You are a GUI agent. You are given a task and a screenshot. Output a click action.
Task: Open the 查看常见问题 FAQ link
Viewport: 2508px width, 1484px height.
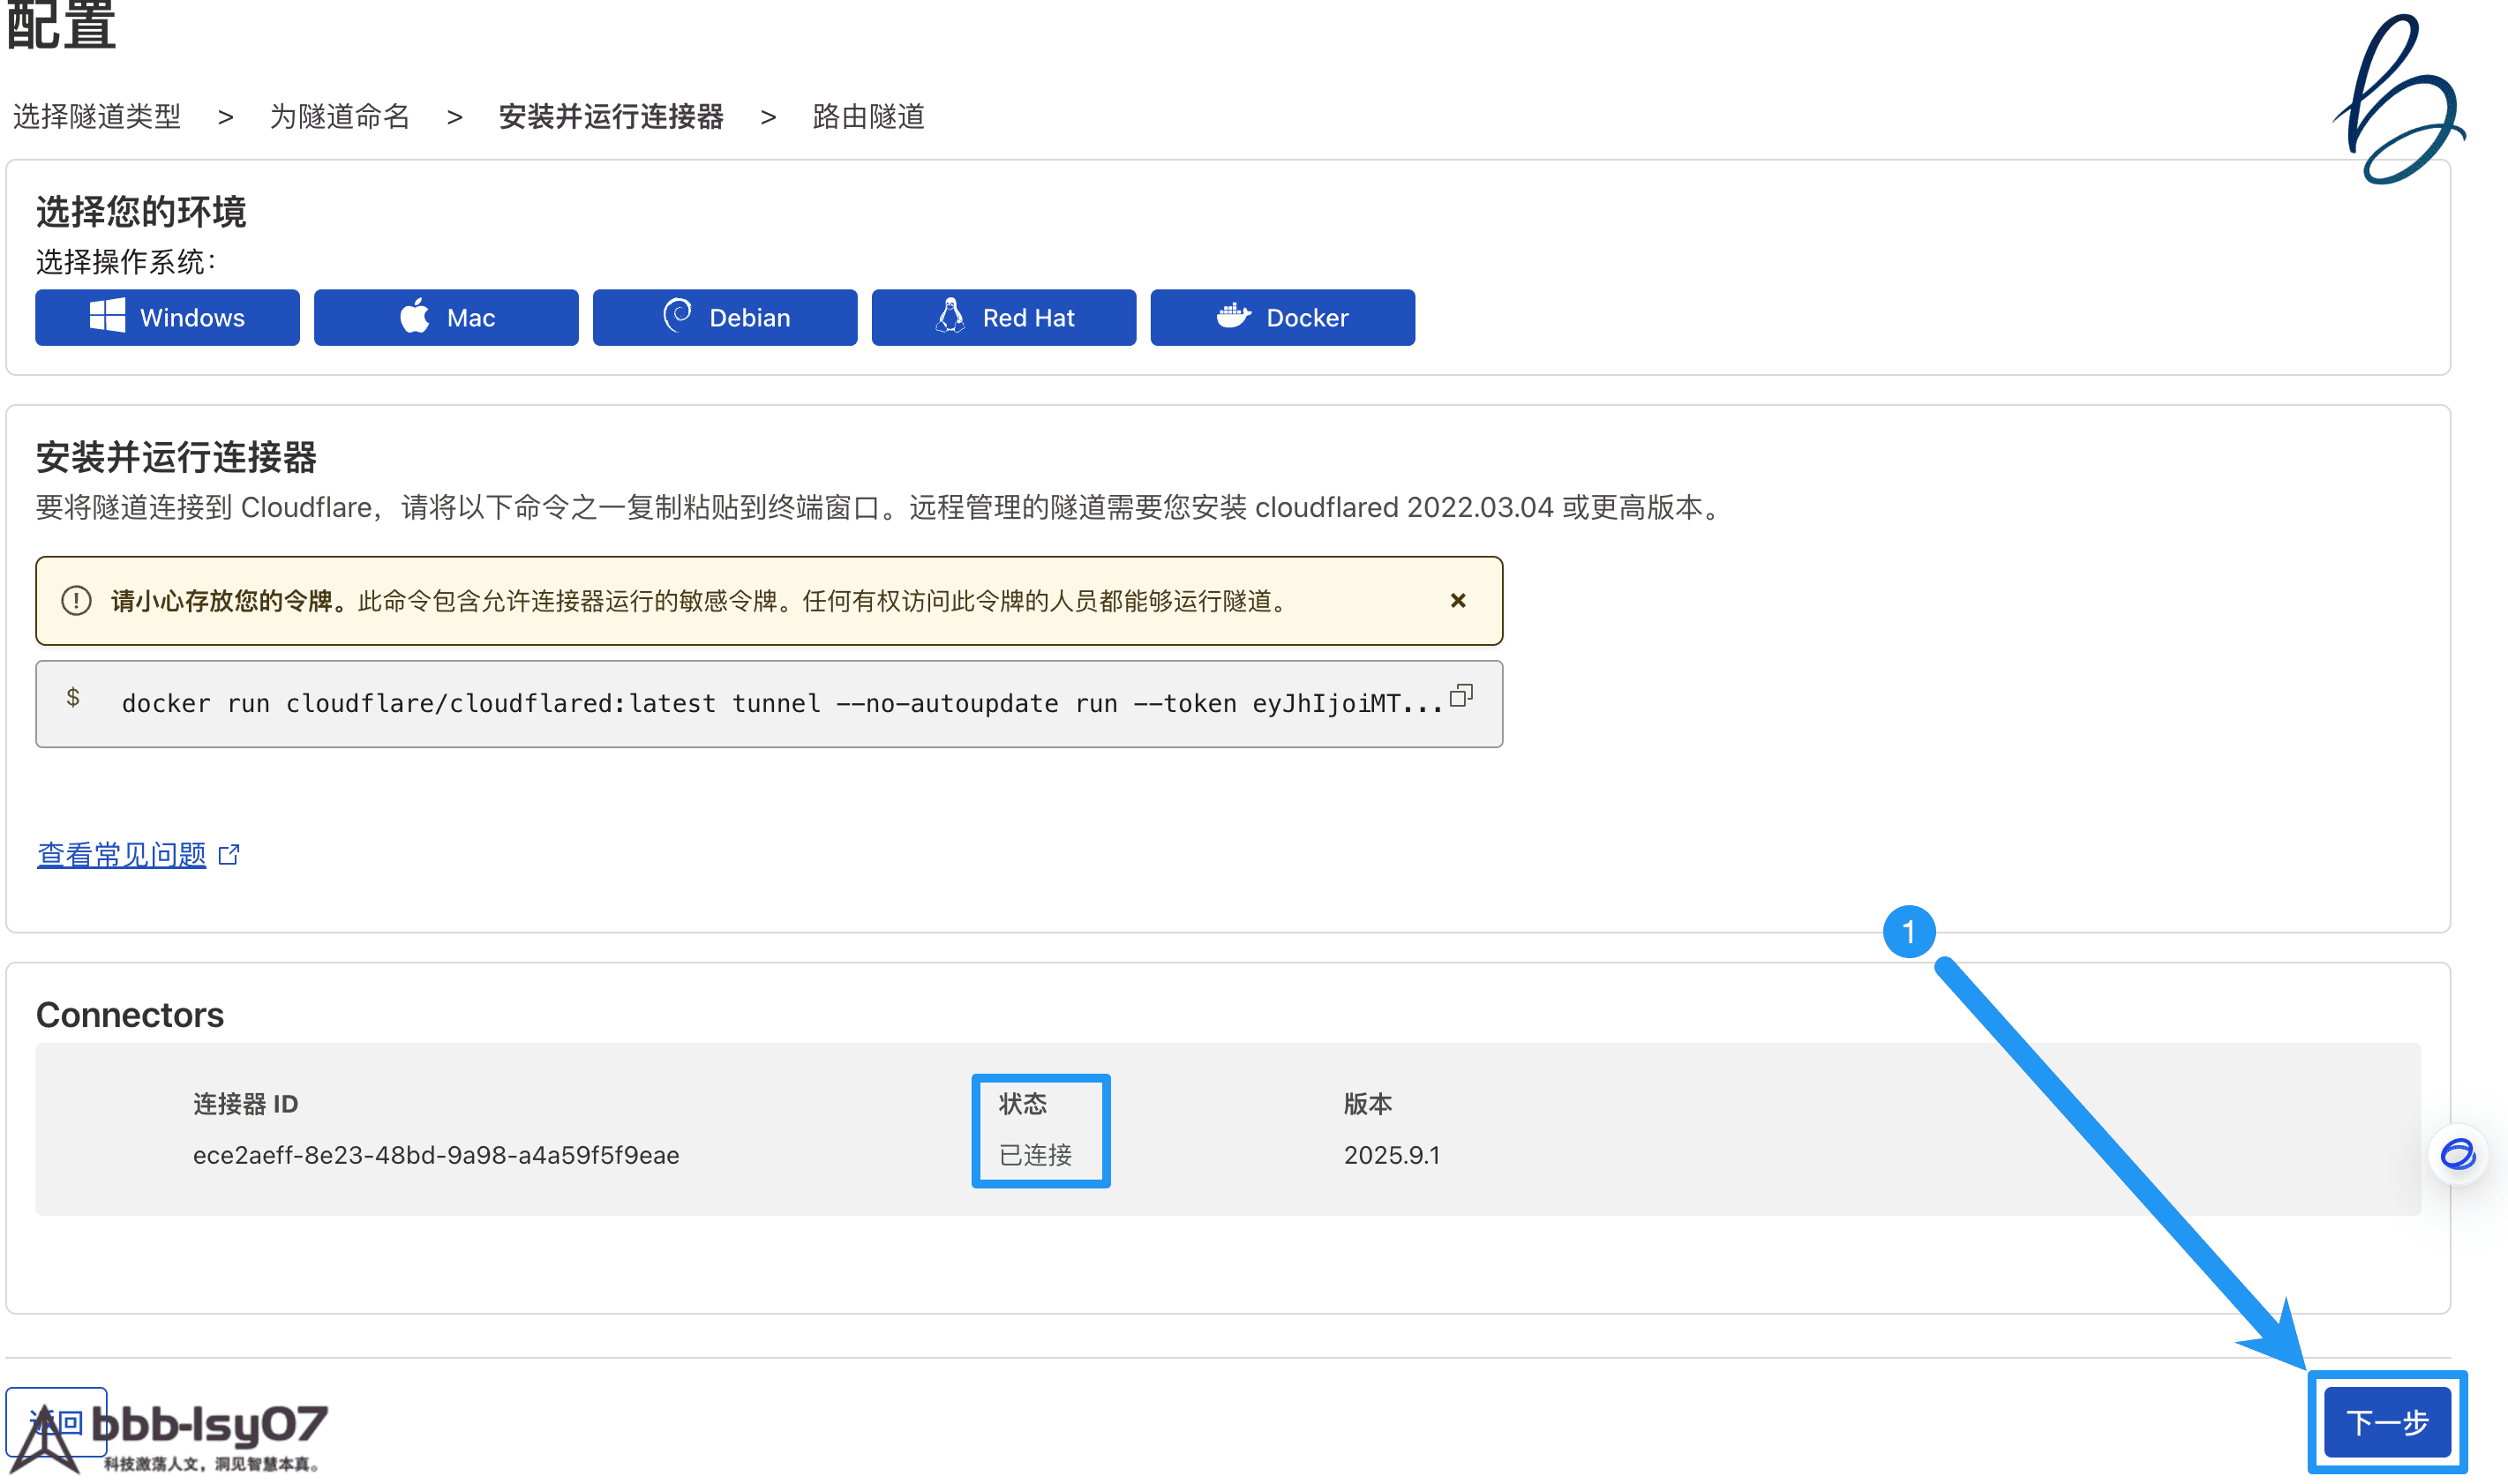tap(121, 854)
